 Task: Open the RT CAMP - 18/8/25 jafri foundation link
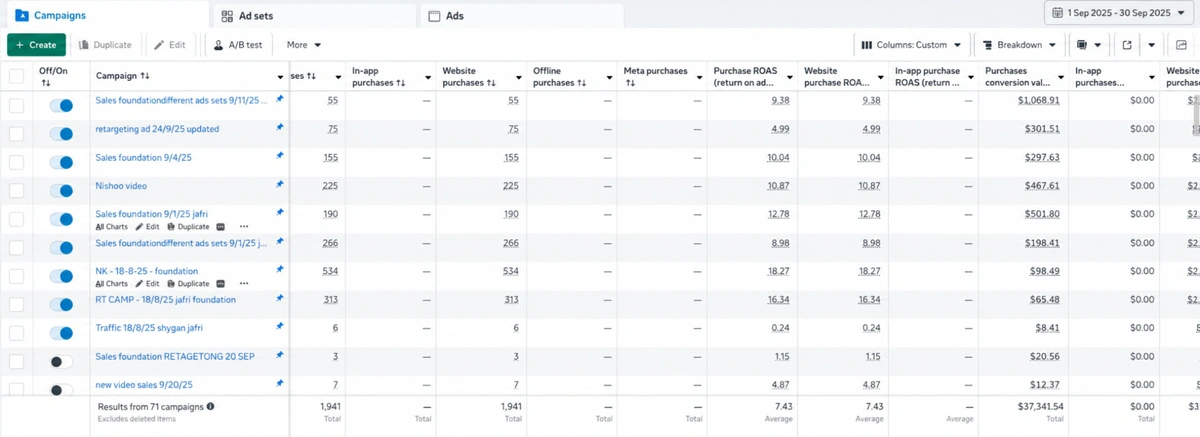(x=165, y=299)
